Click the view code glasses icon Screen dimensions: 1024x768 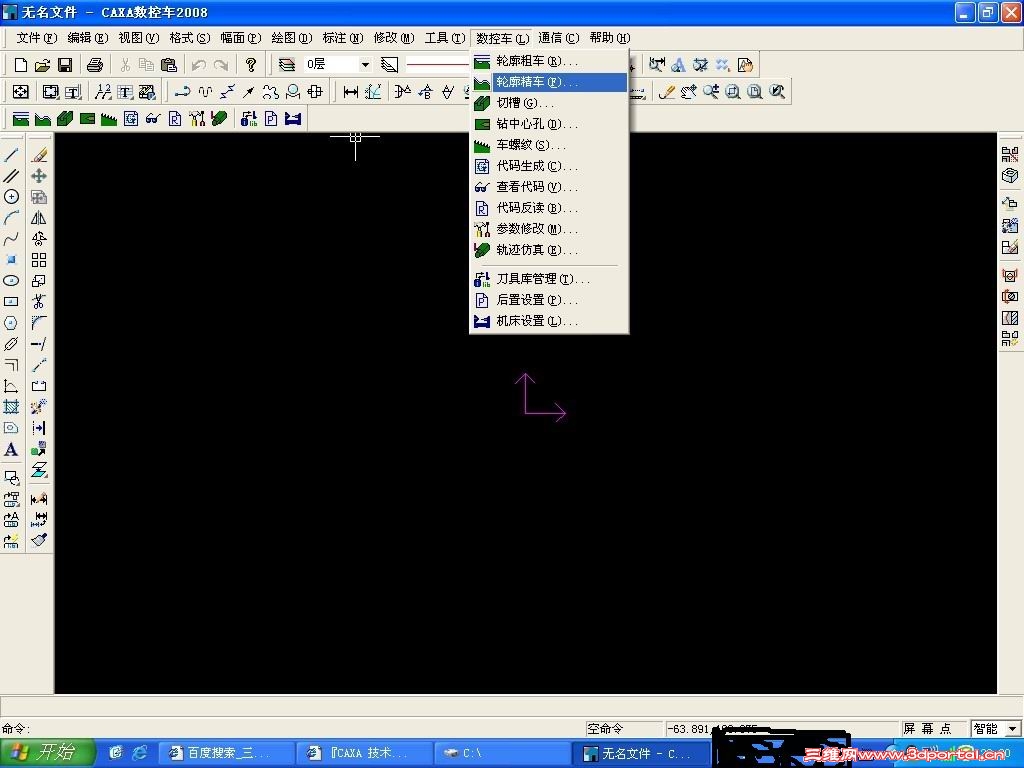tap(153, 119)
